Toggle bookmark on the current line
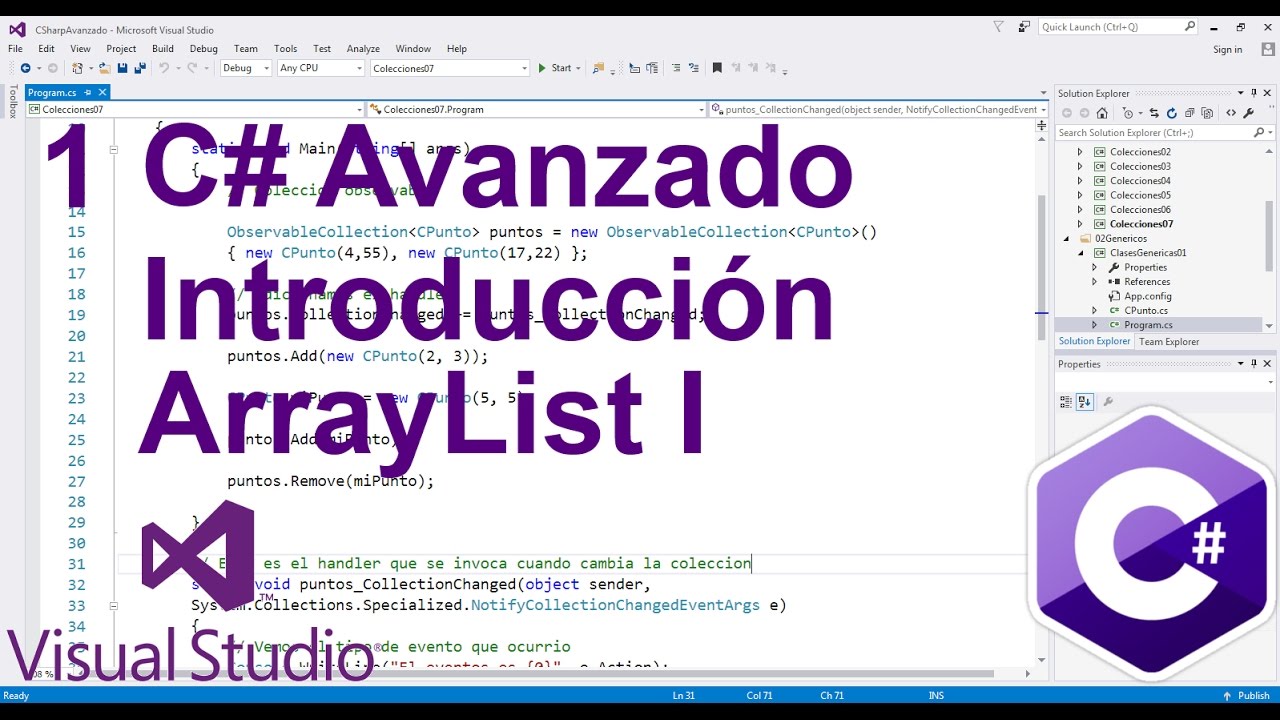Image resolution: width=1280 pixels, height=720 pixels. [717, 68]
